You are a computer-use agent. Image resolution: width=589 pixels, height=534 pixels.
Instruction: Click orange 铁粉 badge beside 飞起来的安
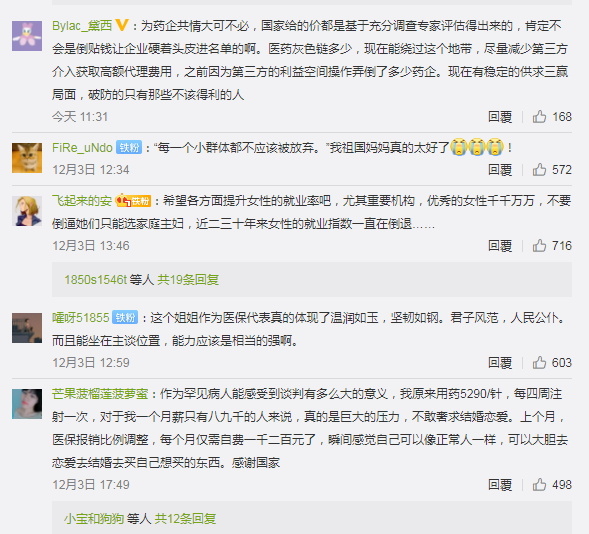[133, 201]
